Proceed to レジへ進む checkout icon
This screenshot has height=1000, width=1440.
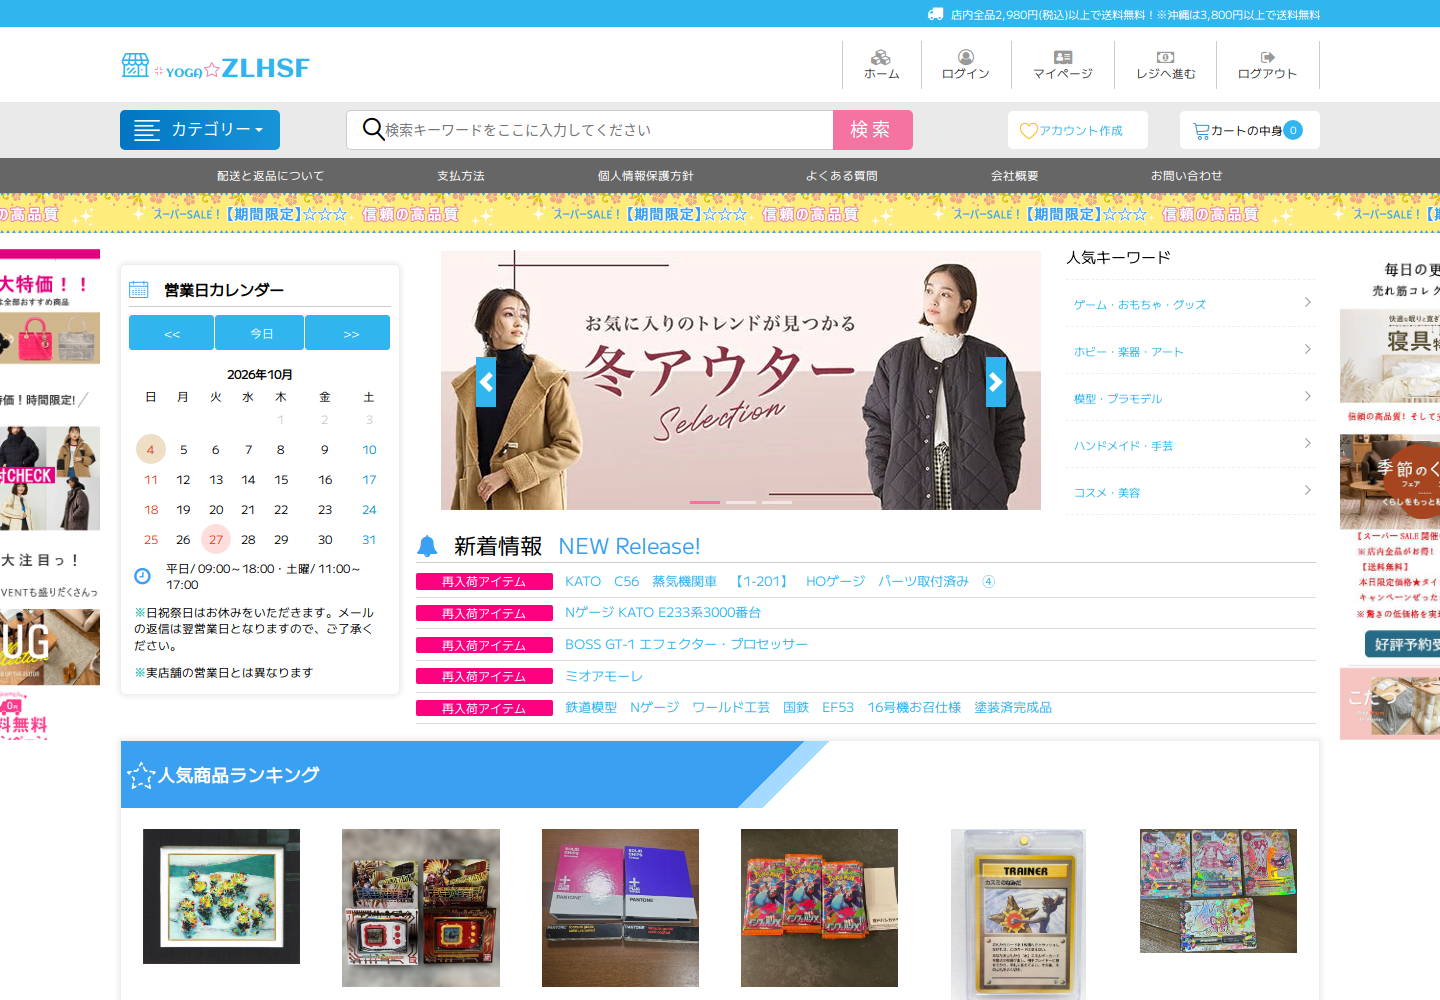coord(1165,57)
